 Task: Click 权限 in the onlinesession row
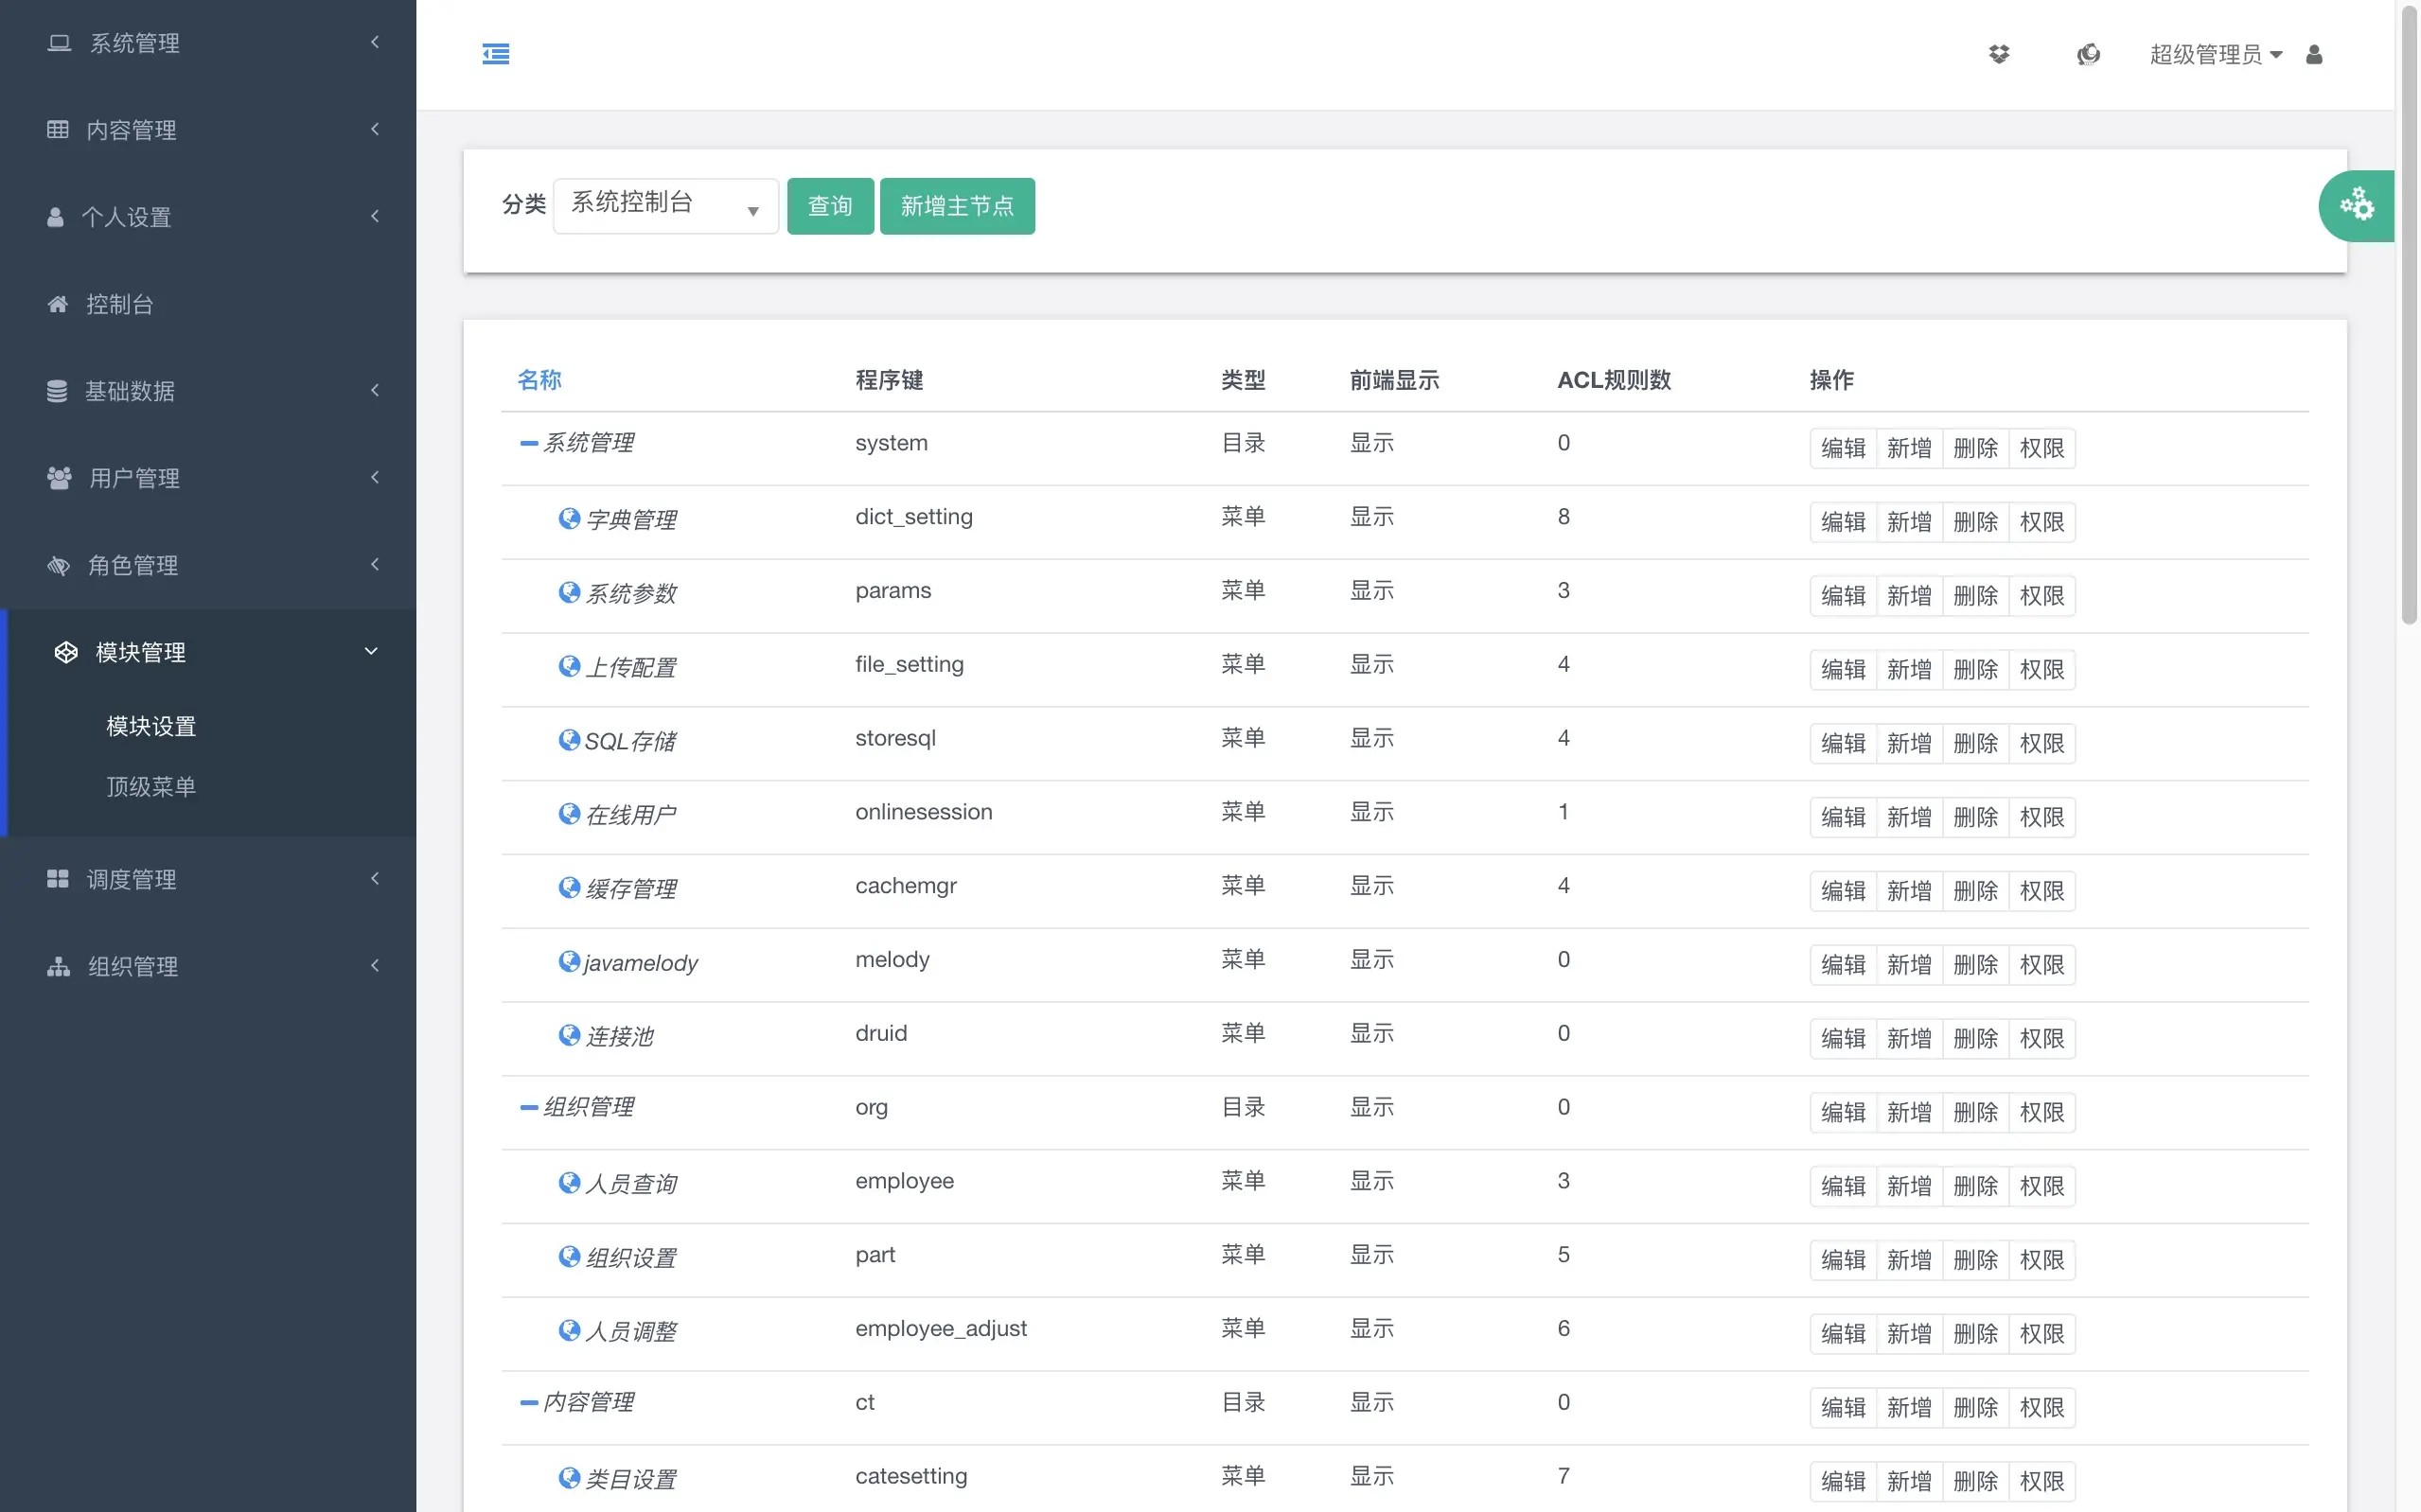pyautogui.click(x=2042, y=817)
